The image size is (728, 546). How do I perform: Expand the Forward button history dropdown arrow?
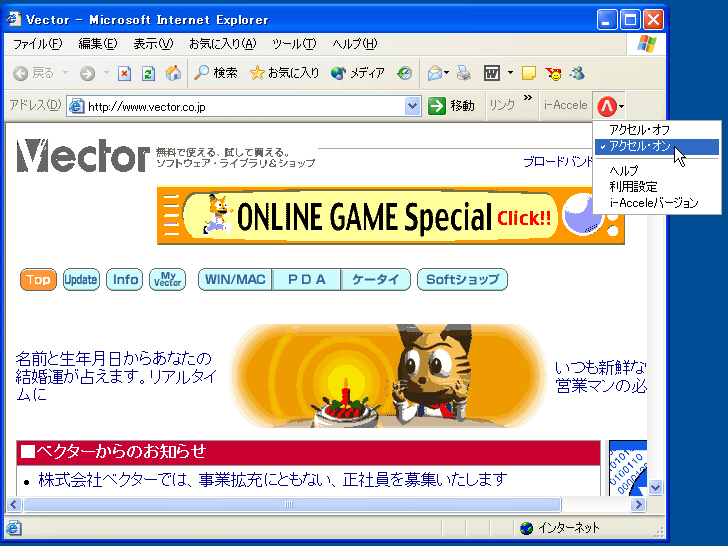click(106, 73)
